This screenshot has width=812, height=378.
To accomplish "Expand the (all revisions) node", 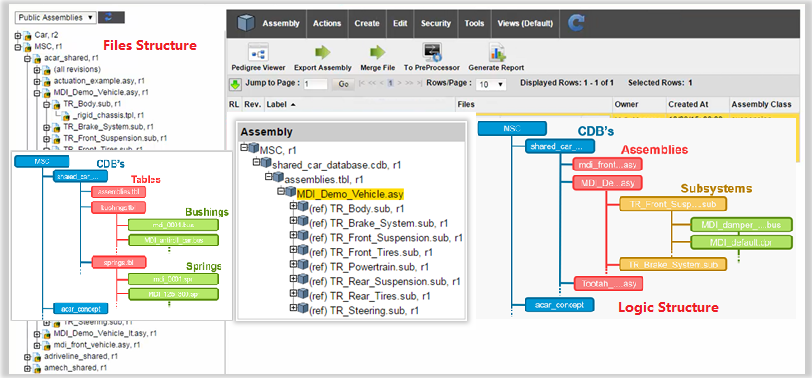I will click(37, 70).
